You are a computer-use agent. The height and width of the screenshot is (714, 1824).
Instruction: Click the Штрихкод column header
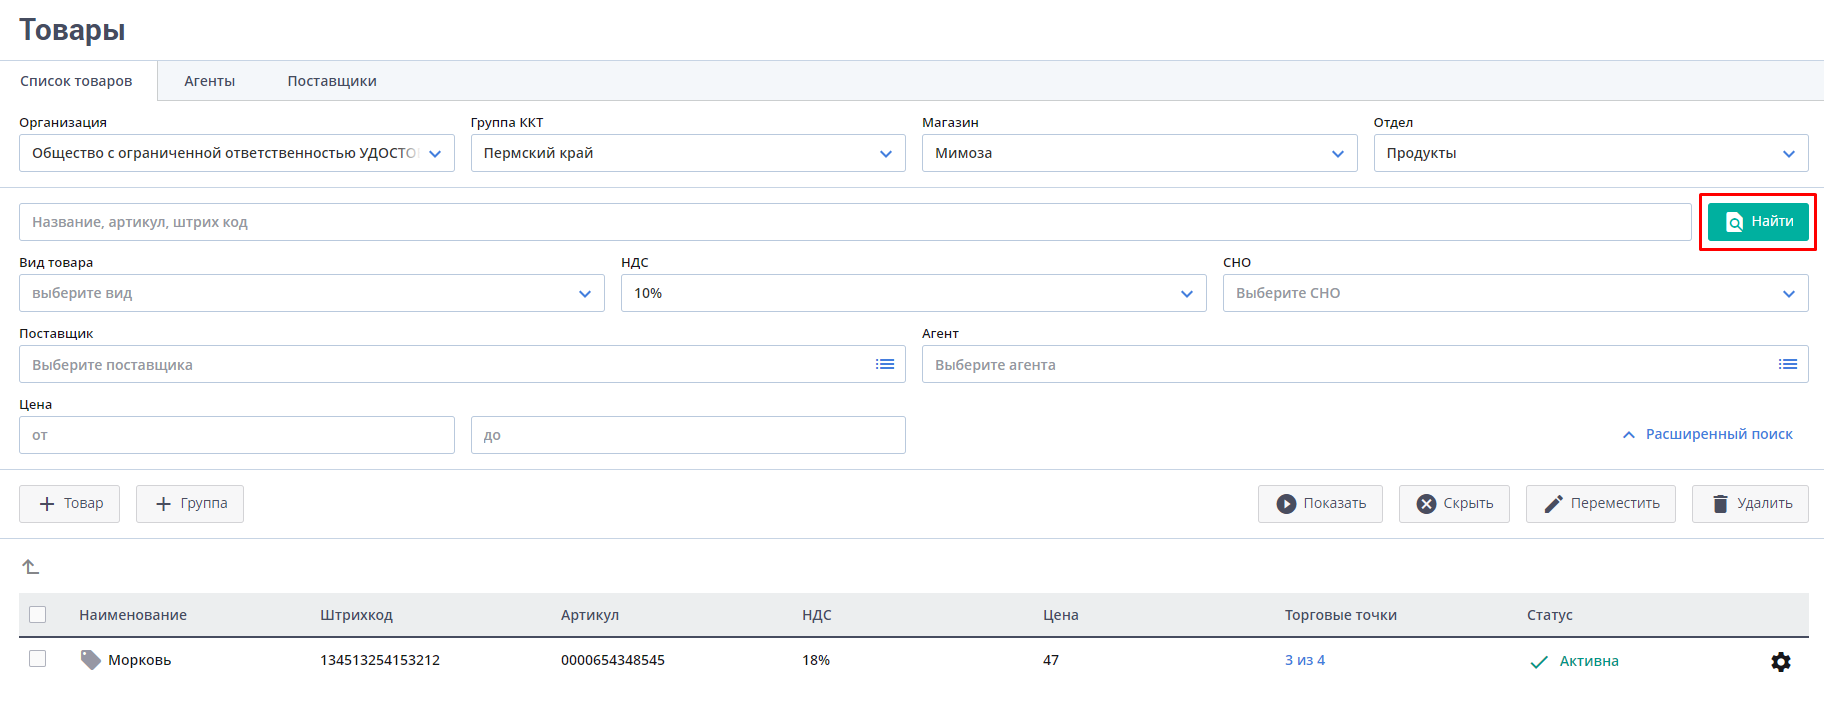(356, 615)
